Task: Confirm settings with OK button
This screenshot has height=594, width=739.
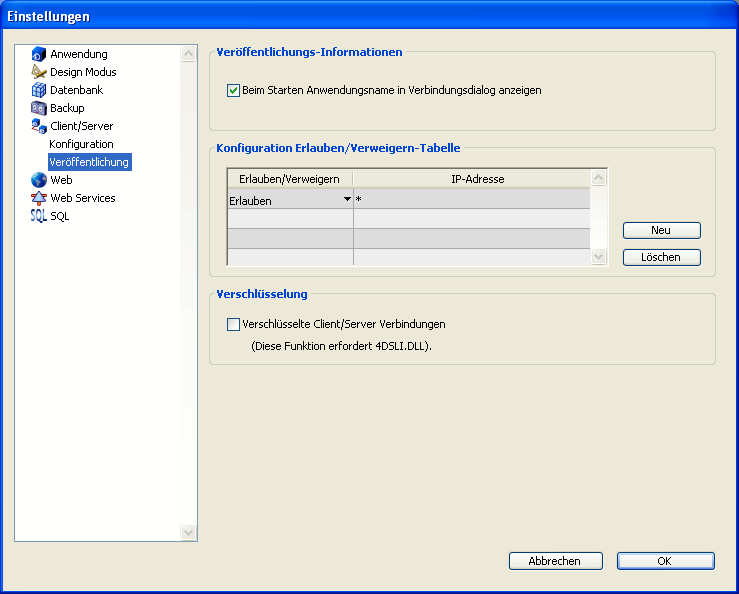Action: coord(665,561)
